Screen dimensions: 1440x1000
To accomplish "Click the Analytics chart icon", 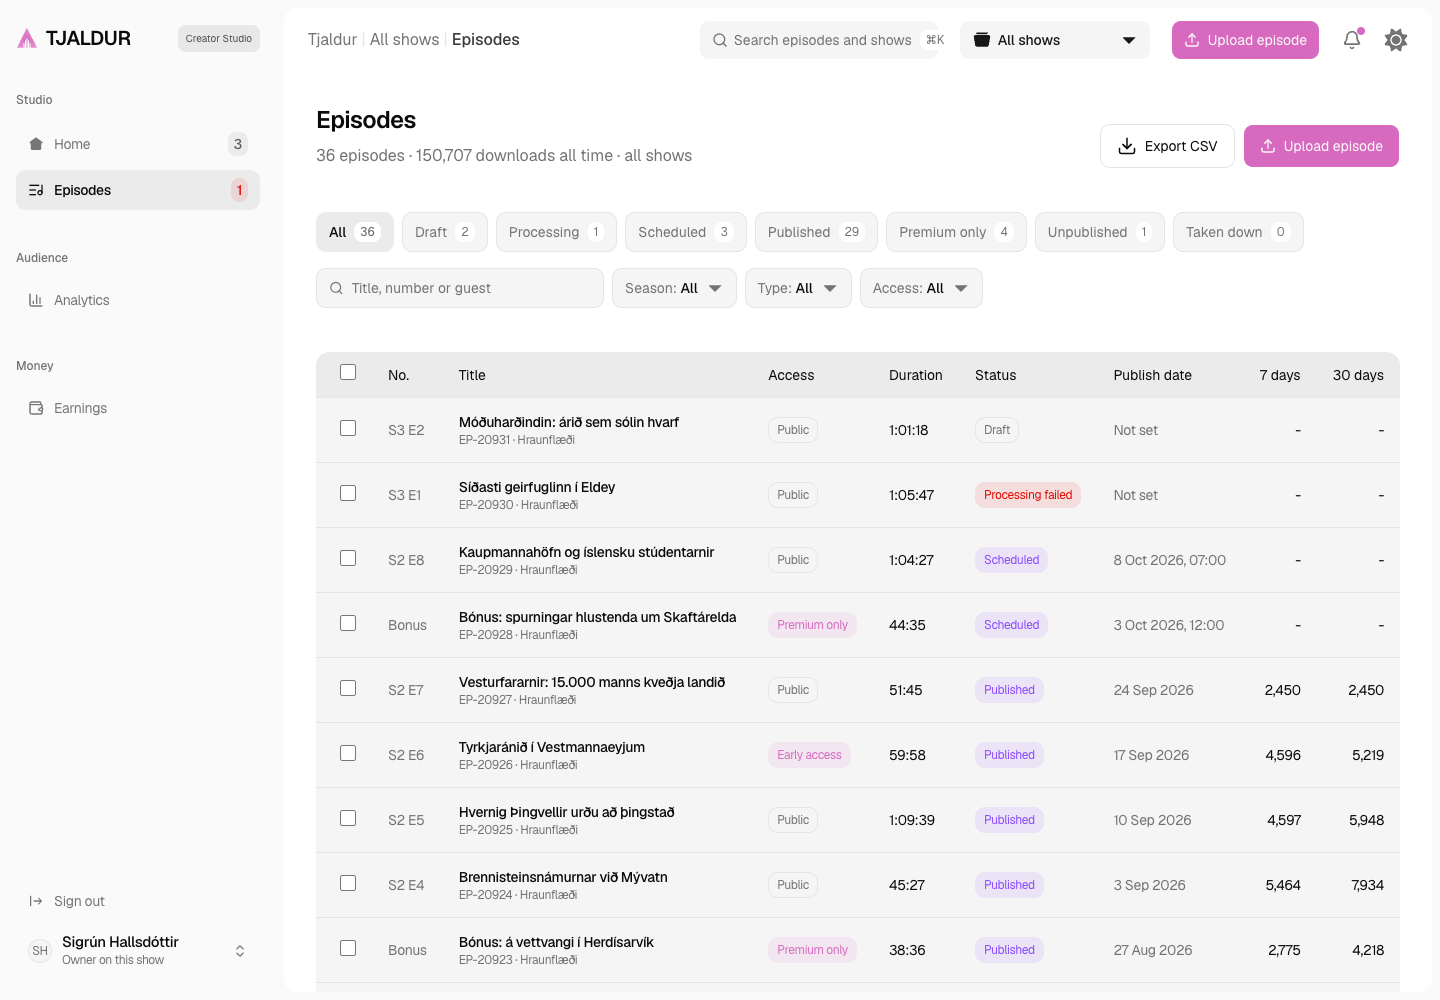I will coord(36,300).
